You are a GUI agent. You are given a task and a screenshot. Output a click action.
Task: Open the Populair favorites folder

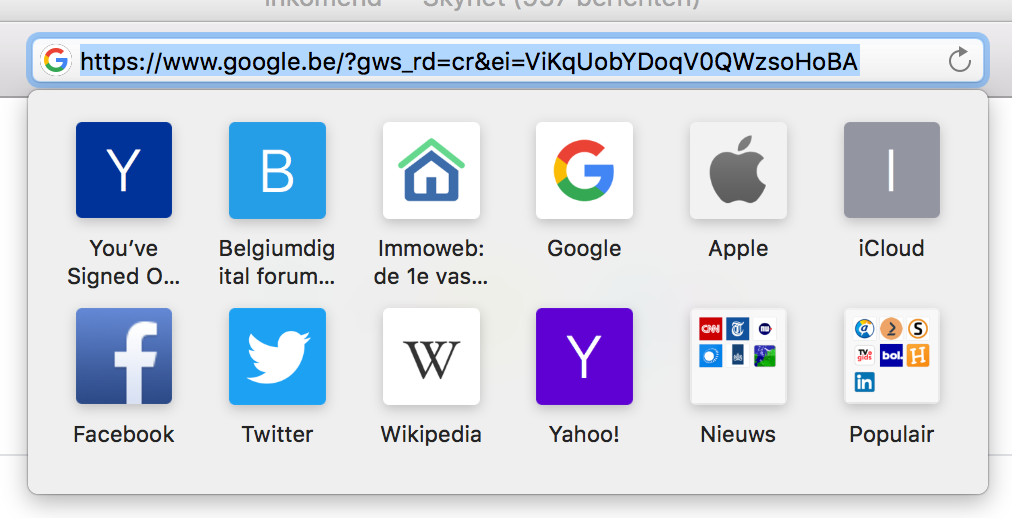click(892, 356)
